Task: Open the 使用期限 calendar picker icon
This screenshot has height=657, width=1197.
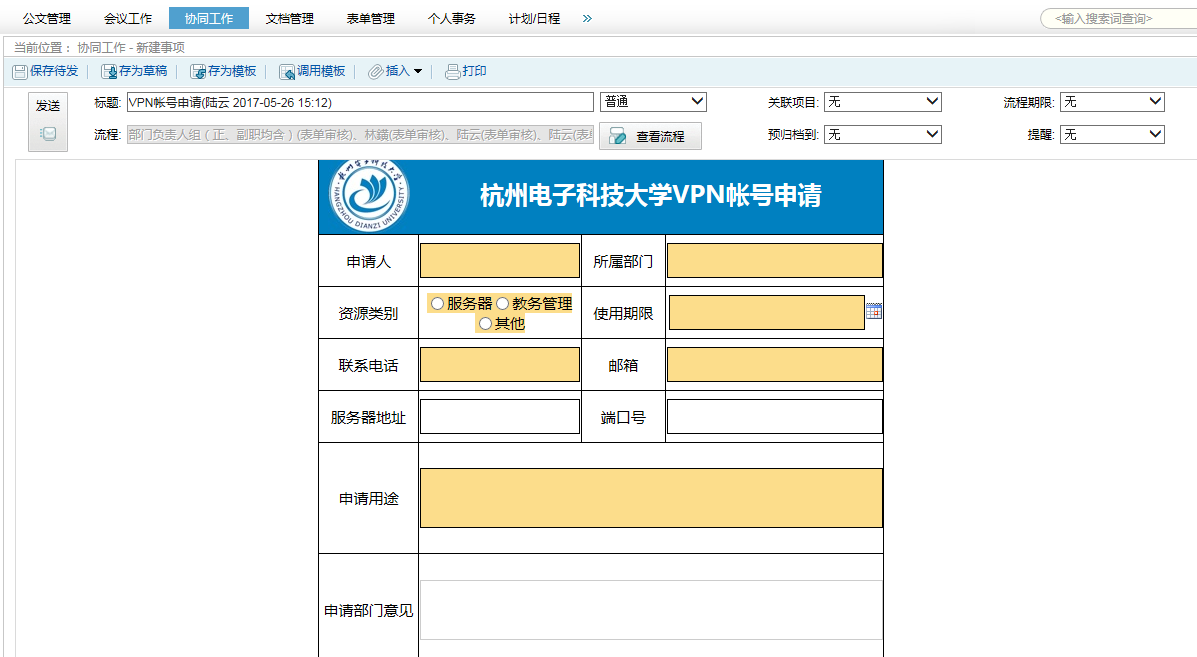Action: (x=874, y=311)
